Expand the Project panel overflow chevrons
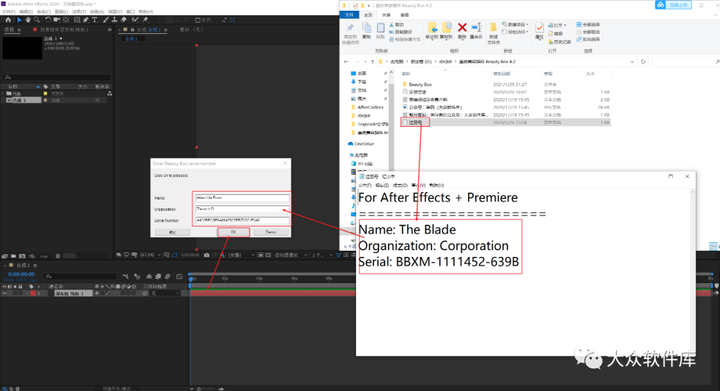The image size is (720, 391). coord(109,29)
